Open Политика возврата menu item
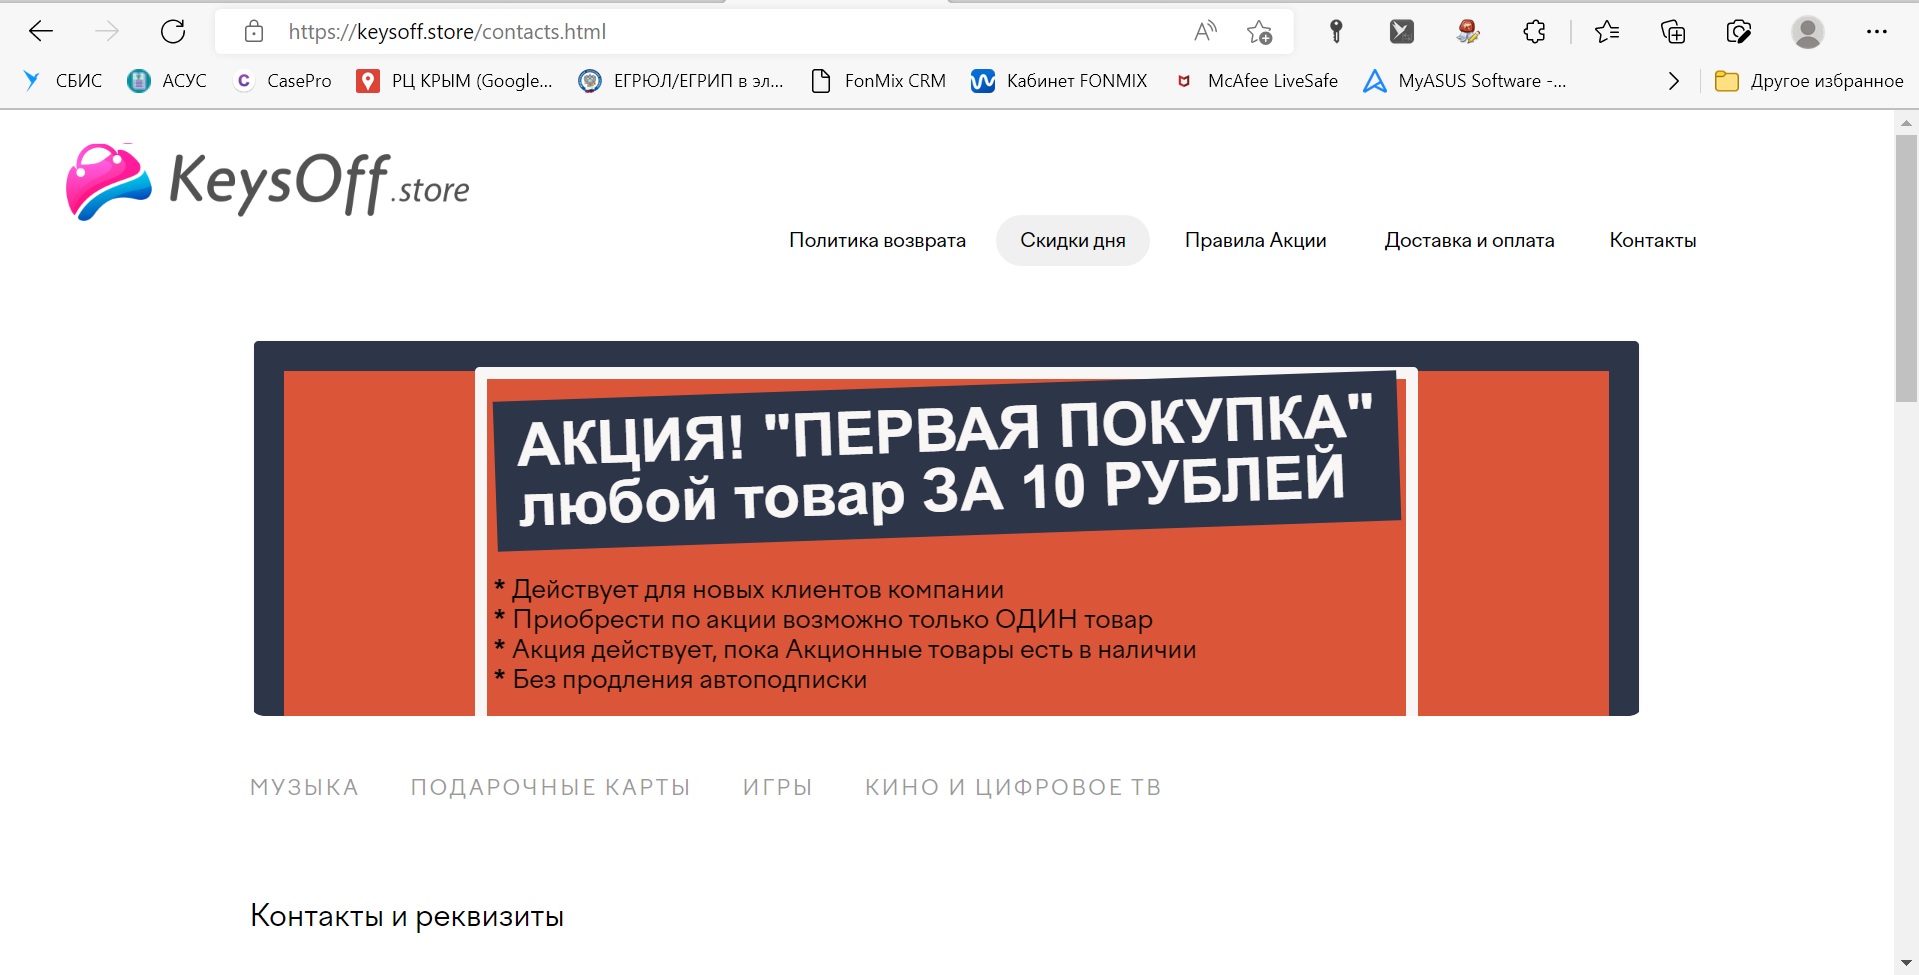The width and height of the screenshot is (1919, 975). 877,240
